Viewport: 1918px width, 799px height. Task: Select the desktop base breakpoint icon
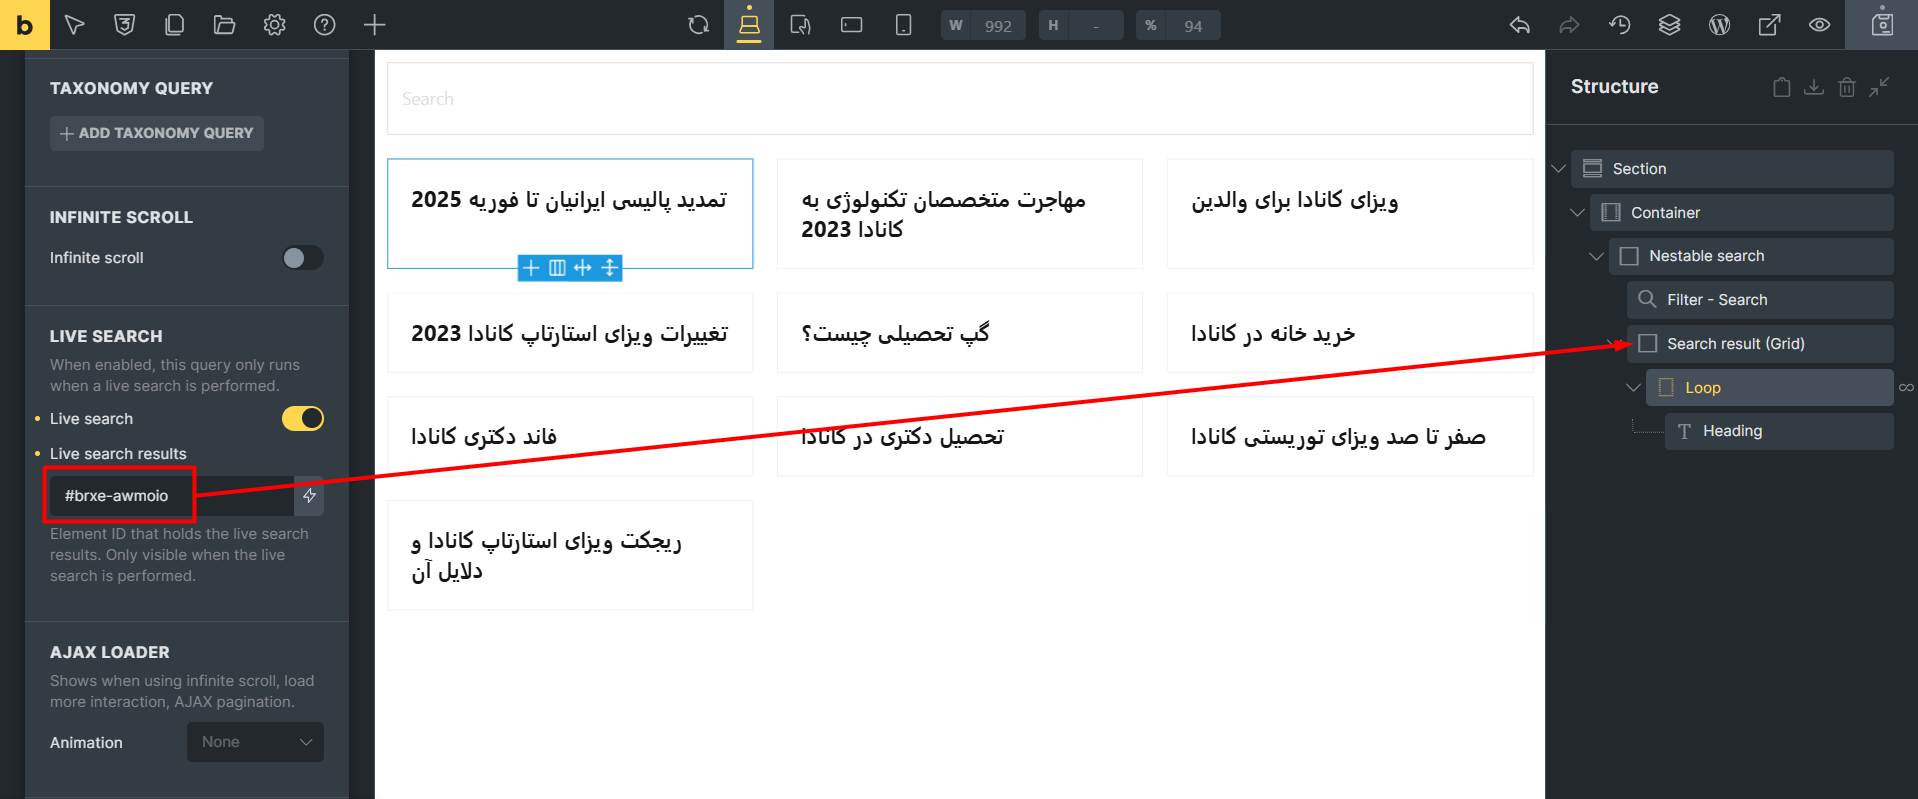point(749,25)
